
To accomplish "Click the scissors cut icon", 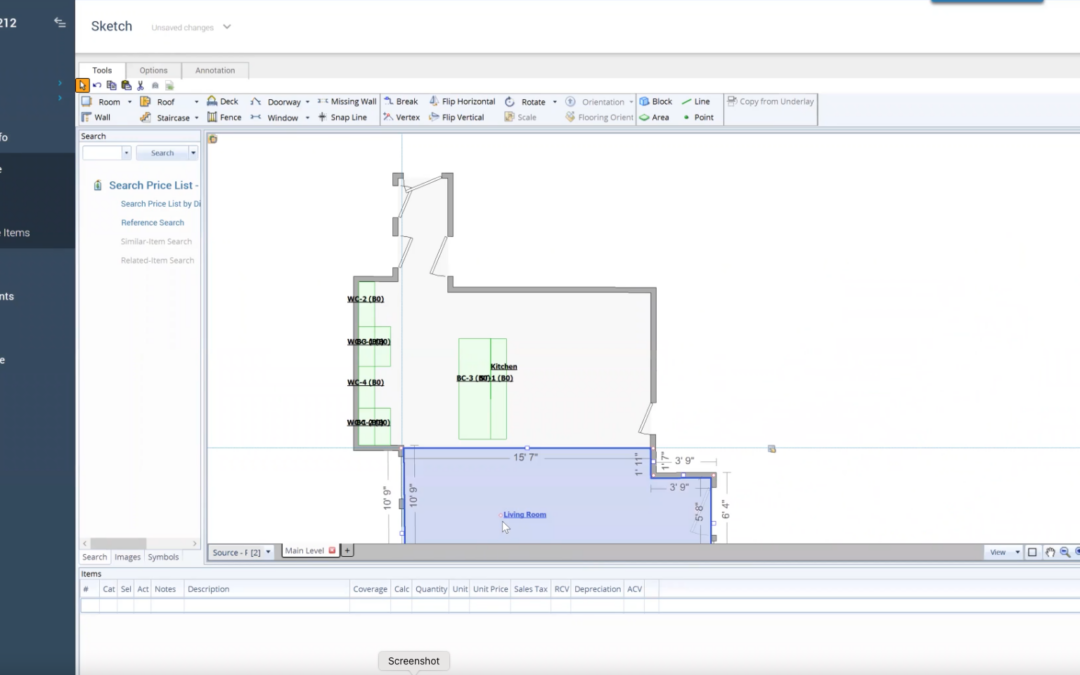I will 140,86.
